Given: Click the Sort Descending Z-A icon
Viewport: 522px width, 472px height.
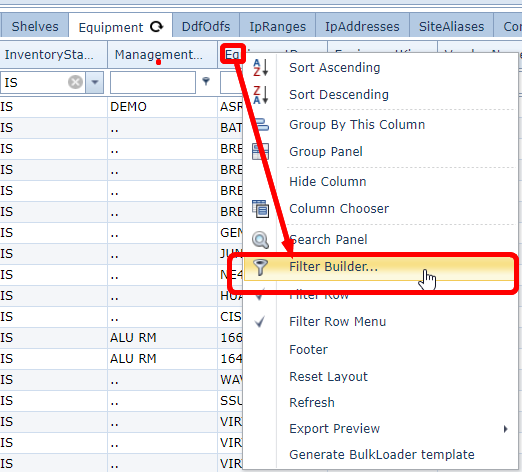Looking at the screenshot, I should [260, 95].
